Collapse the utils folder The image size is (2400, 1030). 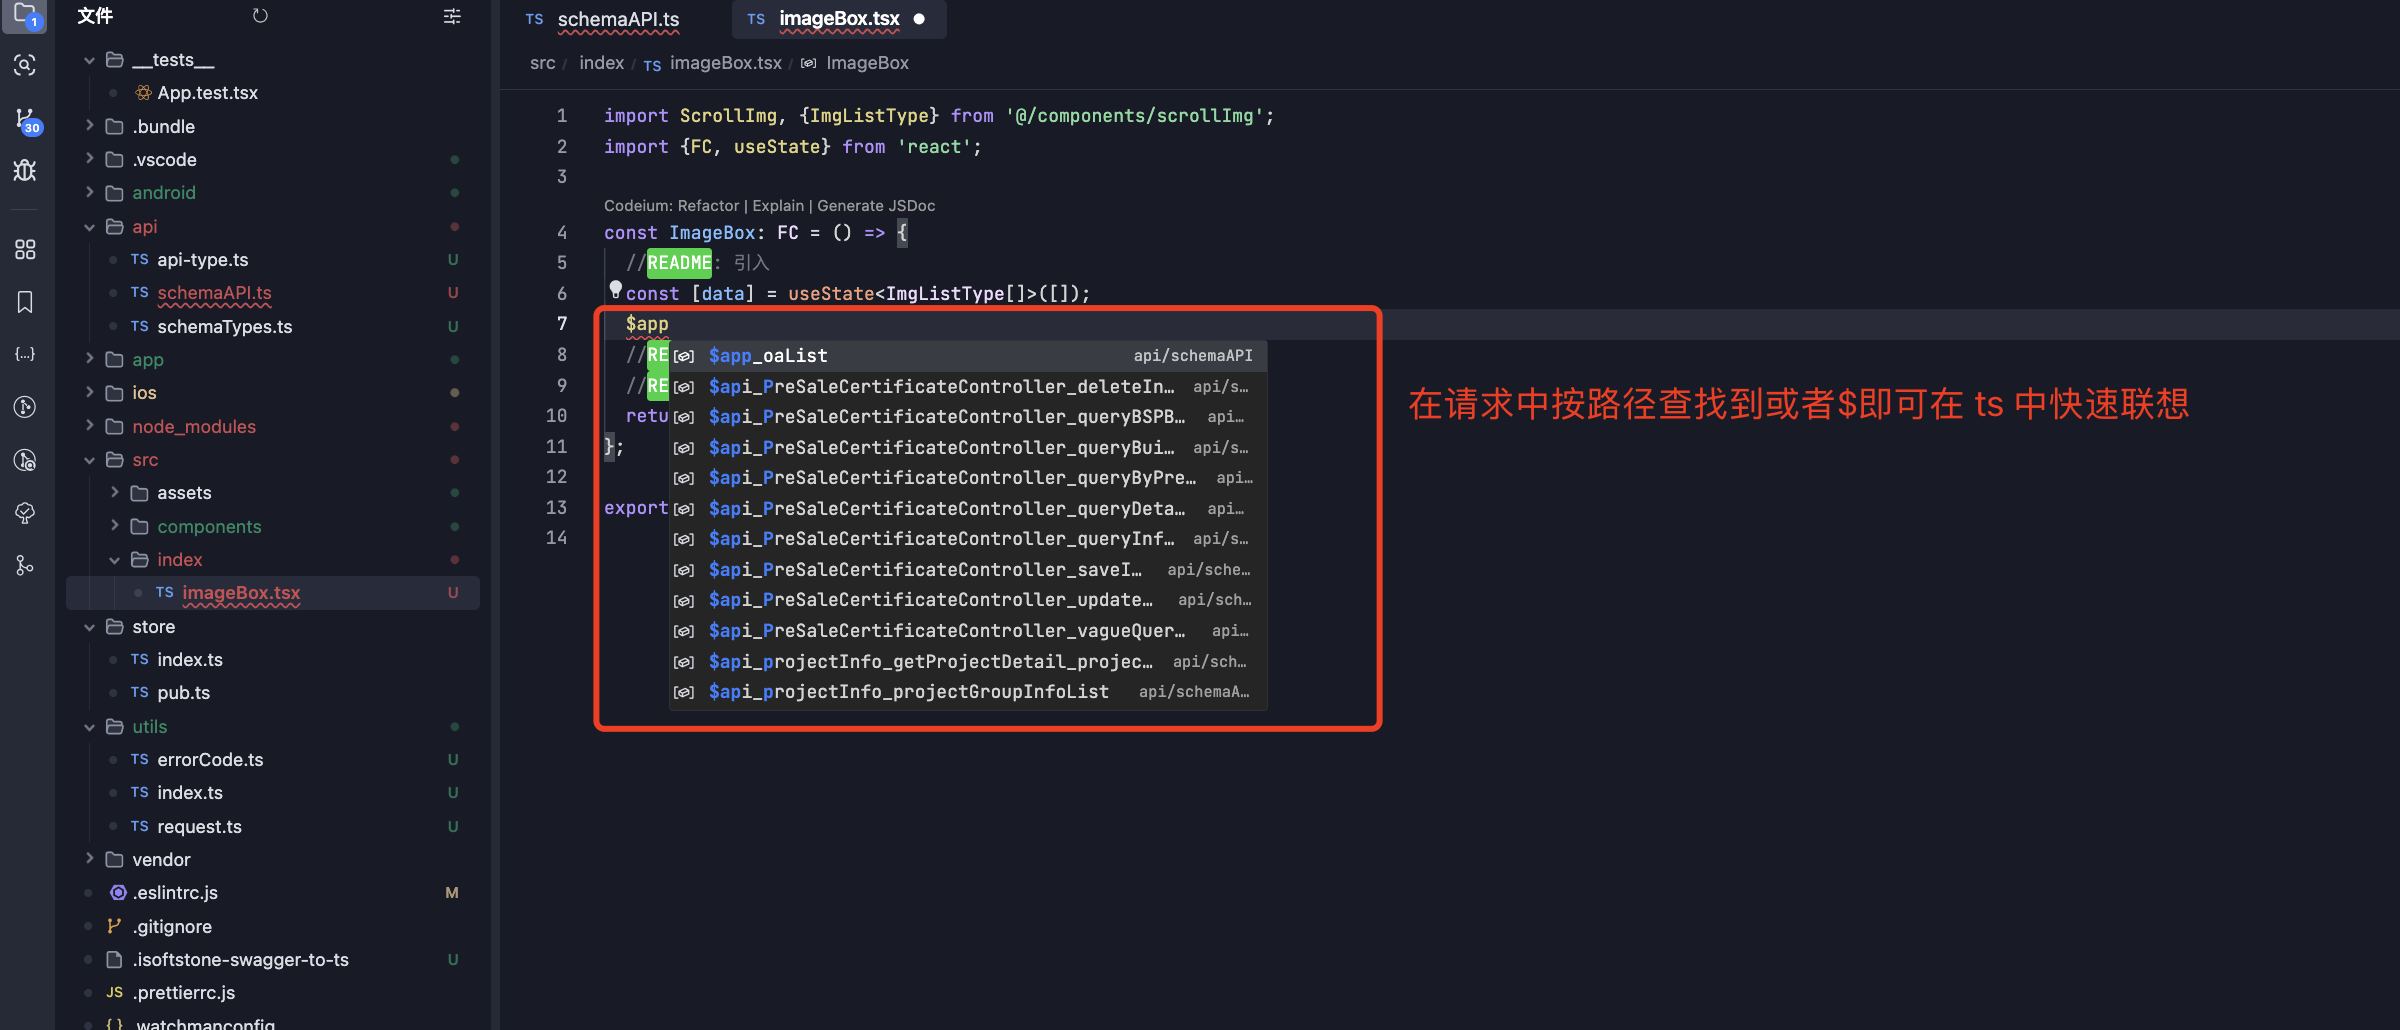(89, 726)
